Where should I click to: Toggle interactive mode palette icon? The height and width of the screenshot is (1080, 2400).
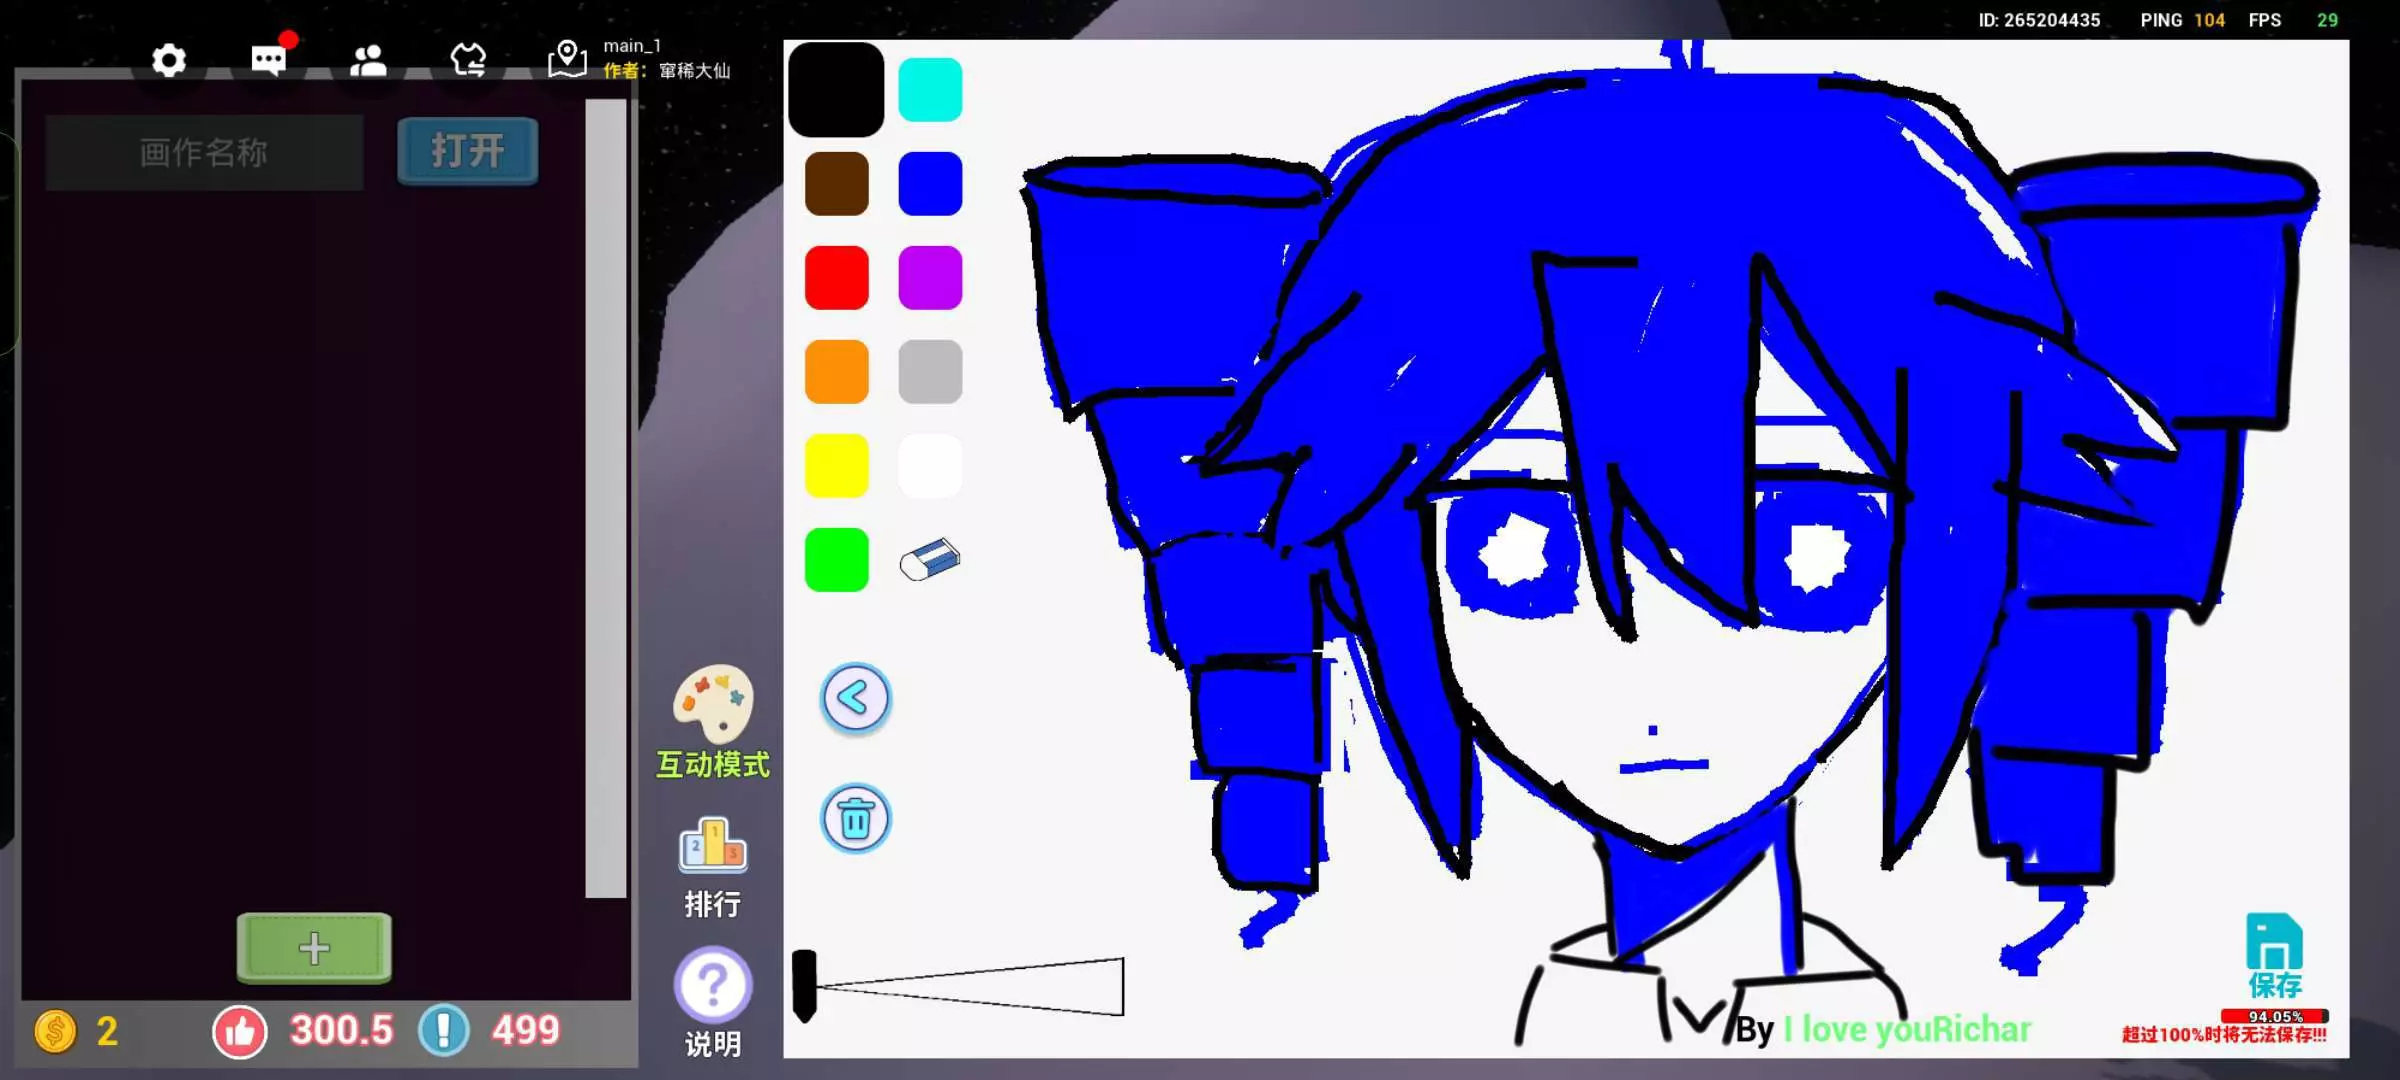713,704
